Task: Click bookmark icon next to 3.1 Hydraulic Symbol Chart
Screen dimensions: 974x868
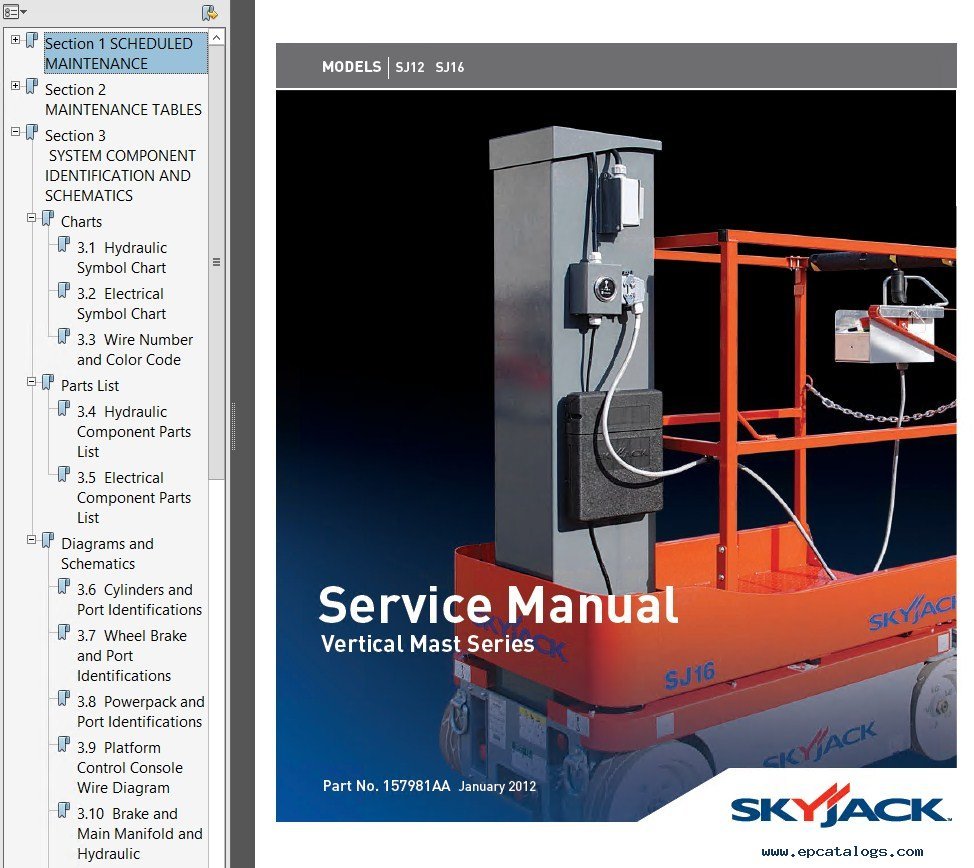Action: 64,246
